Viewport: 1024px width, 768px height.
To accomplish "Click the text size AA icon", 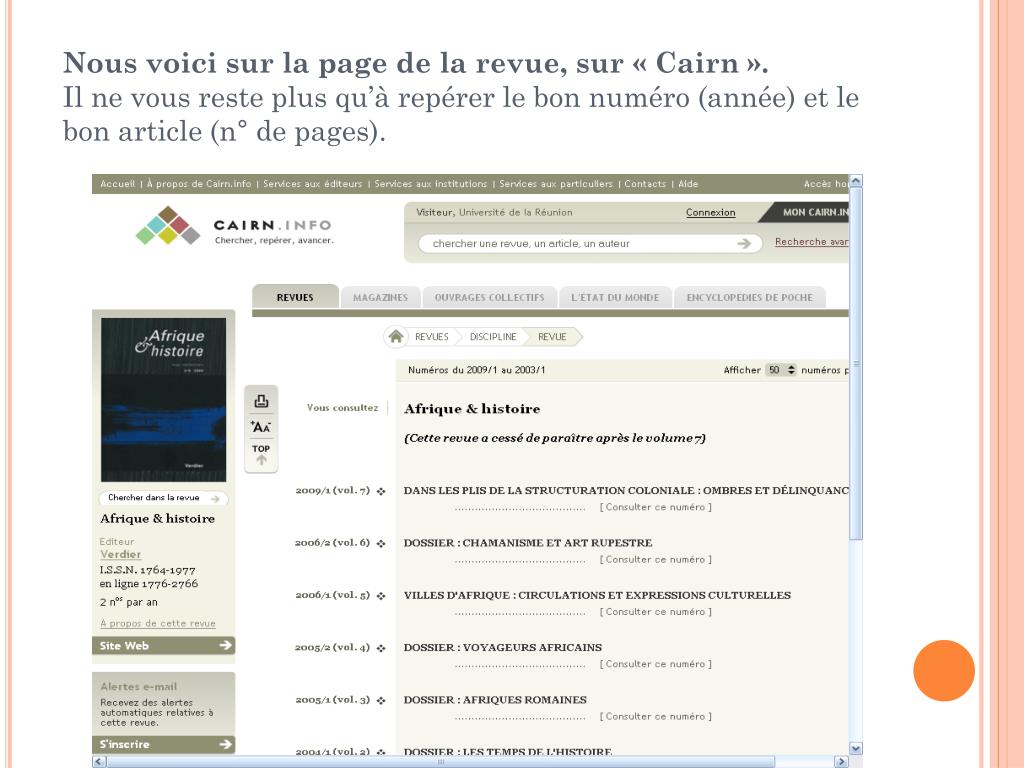I will [x=261, y=426].
